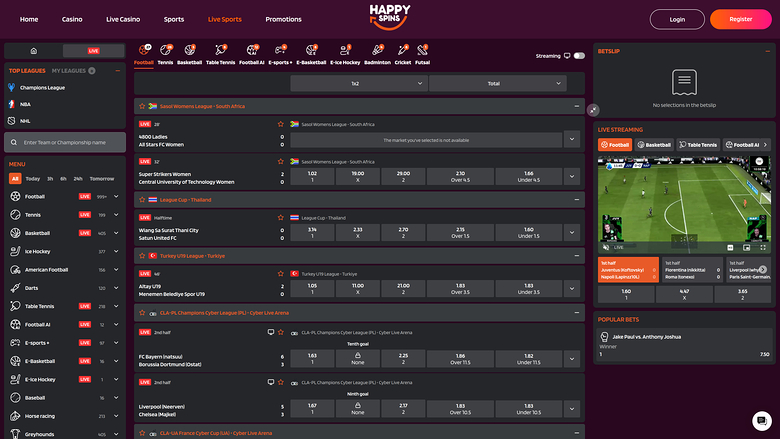This screenshot has height=439, width=780.
Task: Expand Tennis category in sidebar menu
Action: [x=116, y=215]
